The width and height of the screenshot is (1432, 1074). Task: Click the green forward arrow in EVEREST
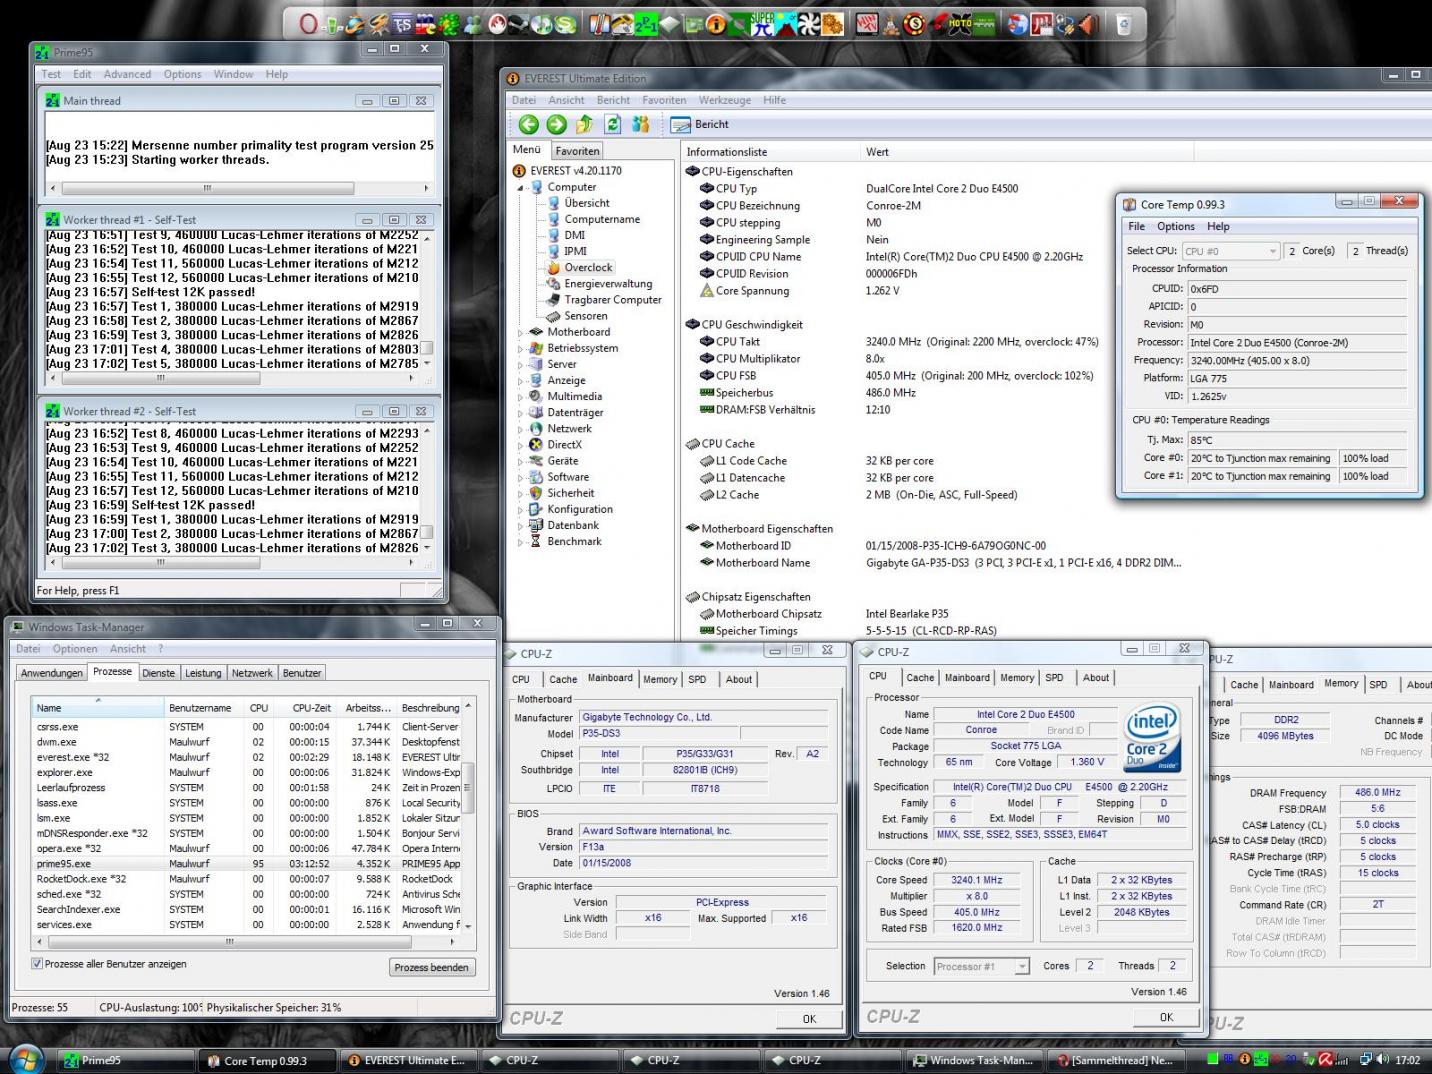pos(556,124)
